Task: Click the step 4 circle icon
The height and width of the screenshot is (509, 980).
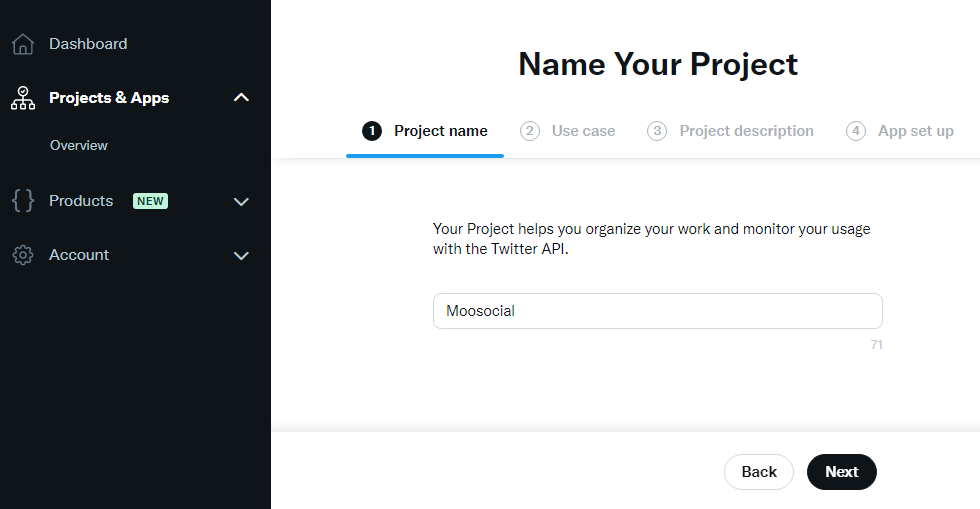Action: point(856,131)
